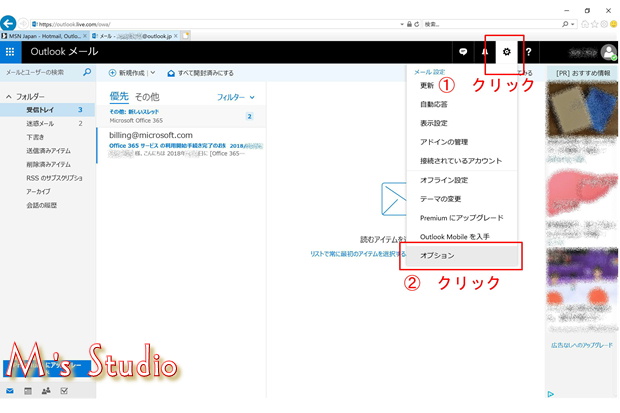Open the Tasks module icon at bottom
This screenshot has width=620, height=413.
pos(64,391)
